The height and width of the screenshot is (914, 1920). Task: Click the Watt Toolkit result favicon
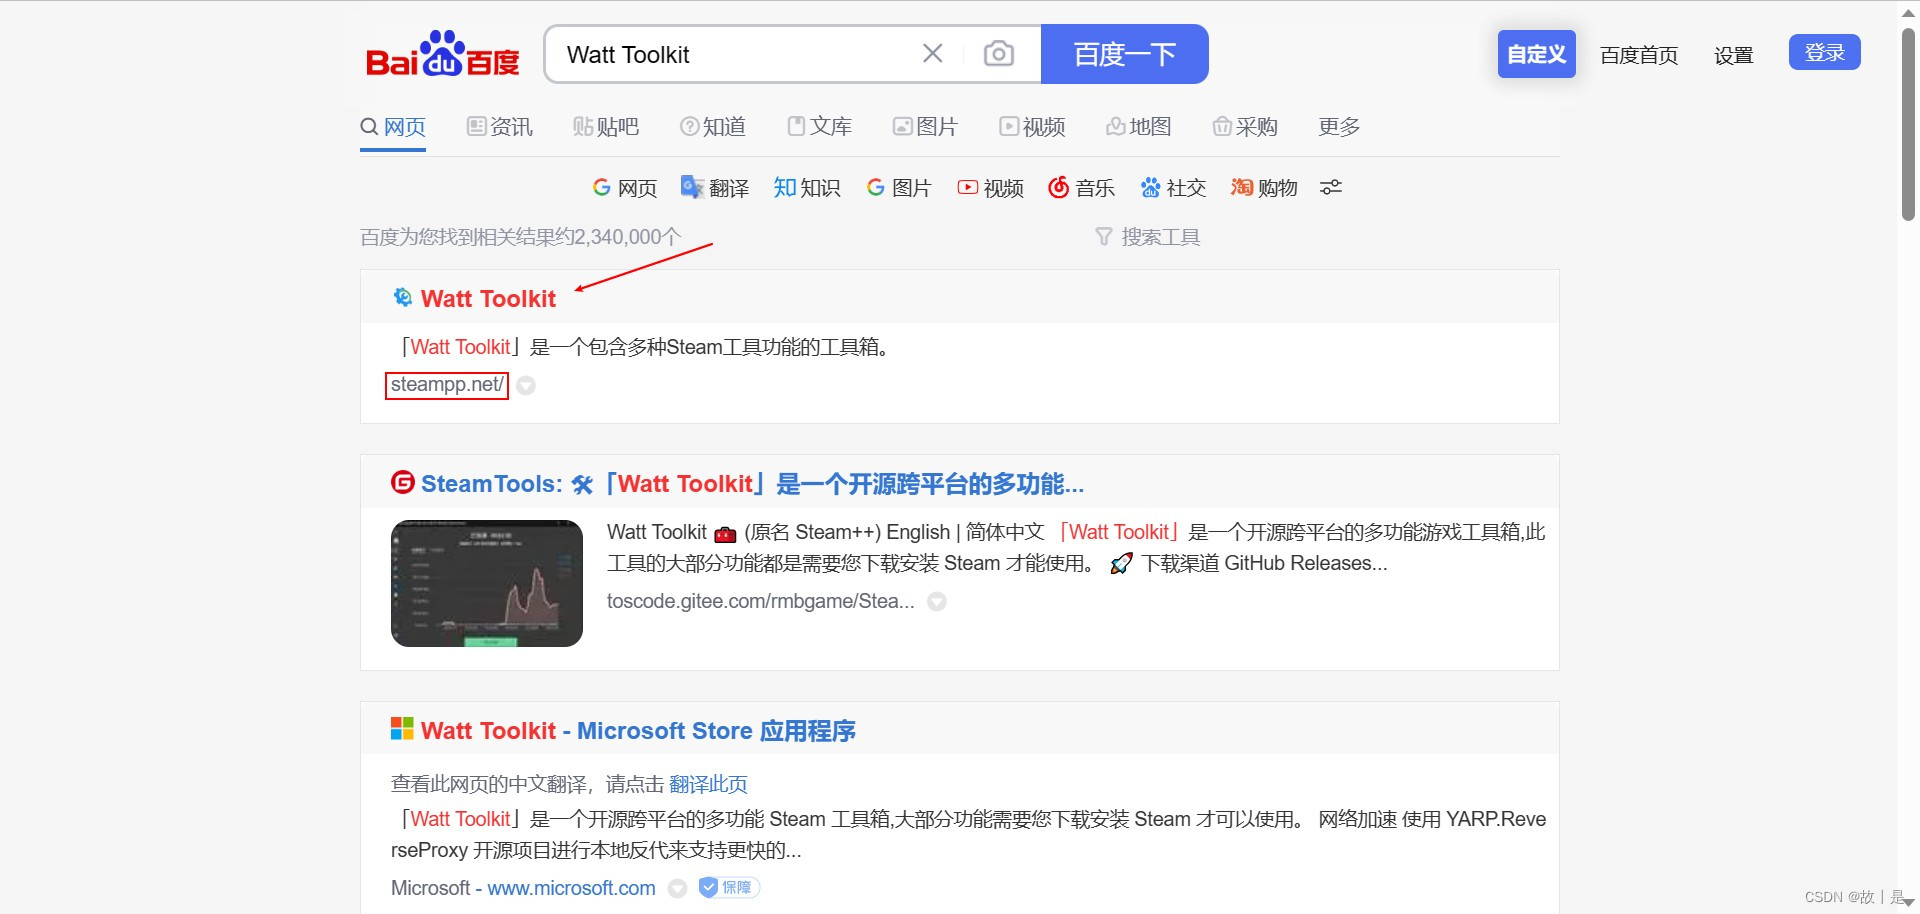click(402, 297)
